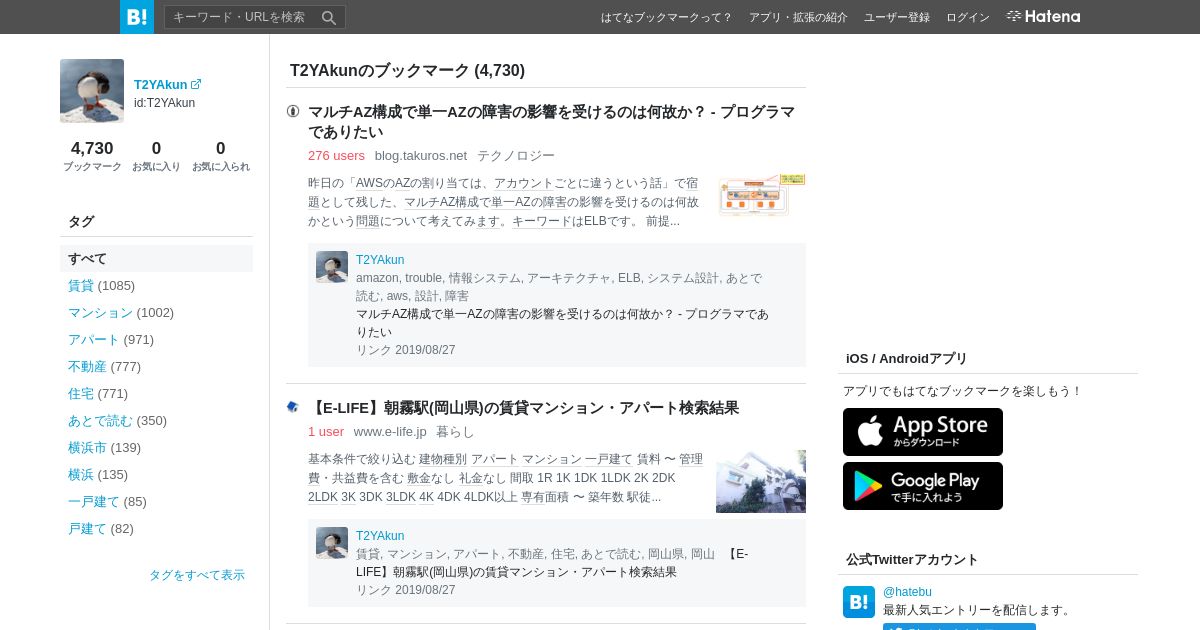Open the App Store download badge

pyautogui.click(x=923, y=432)
